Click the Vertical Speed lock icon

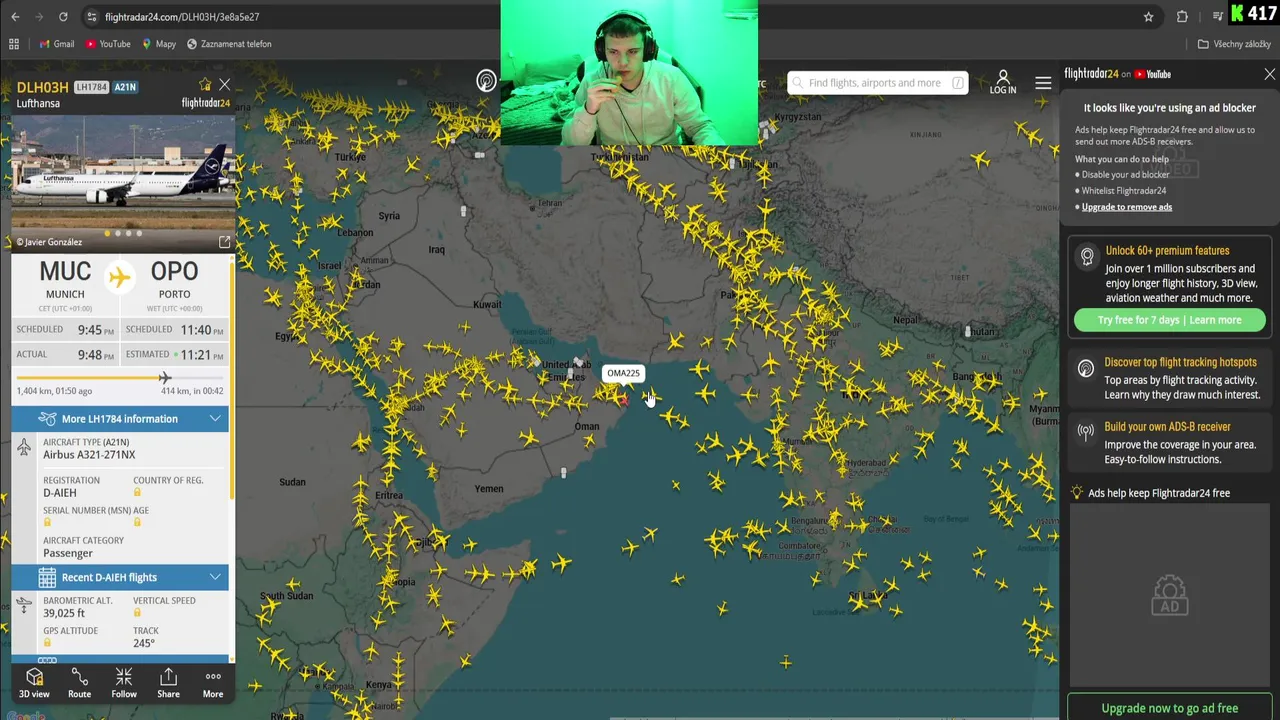point(137,613)
